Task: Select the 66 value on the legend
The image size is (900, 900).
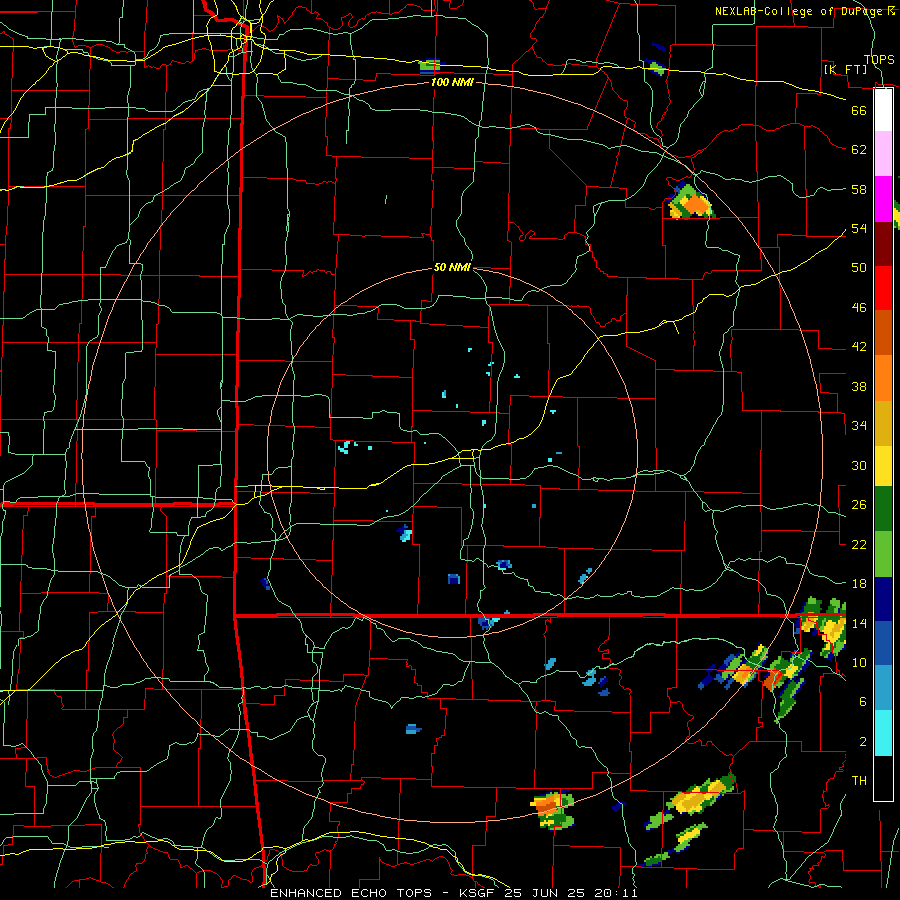Action: 859,110
